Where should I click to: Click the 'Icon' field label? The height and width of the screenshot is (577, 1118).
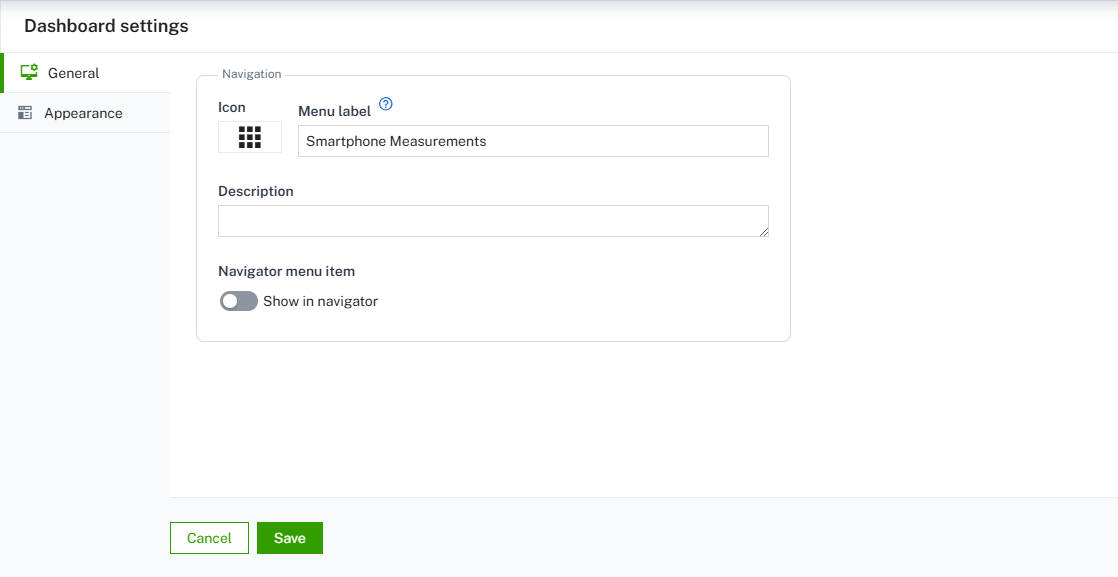point(231,107)
